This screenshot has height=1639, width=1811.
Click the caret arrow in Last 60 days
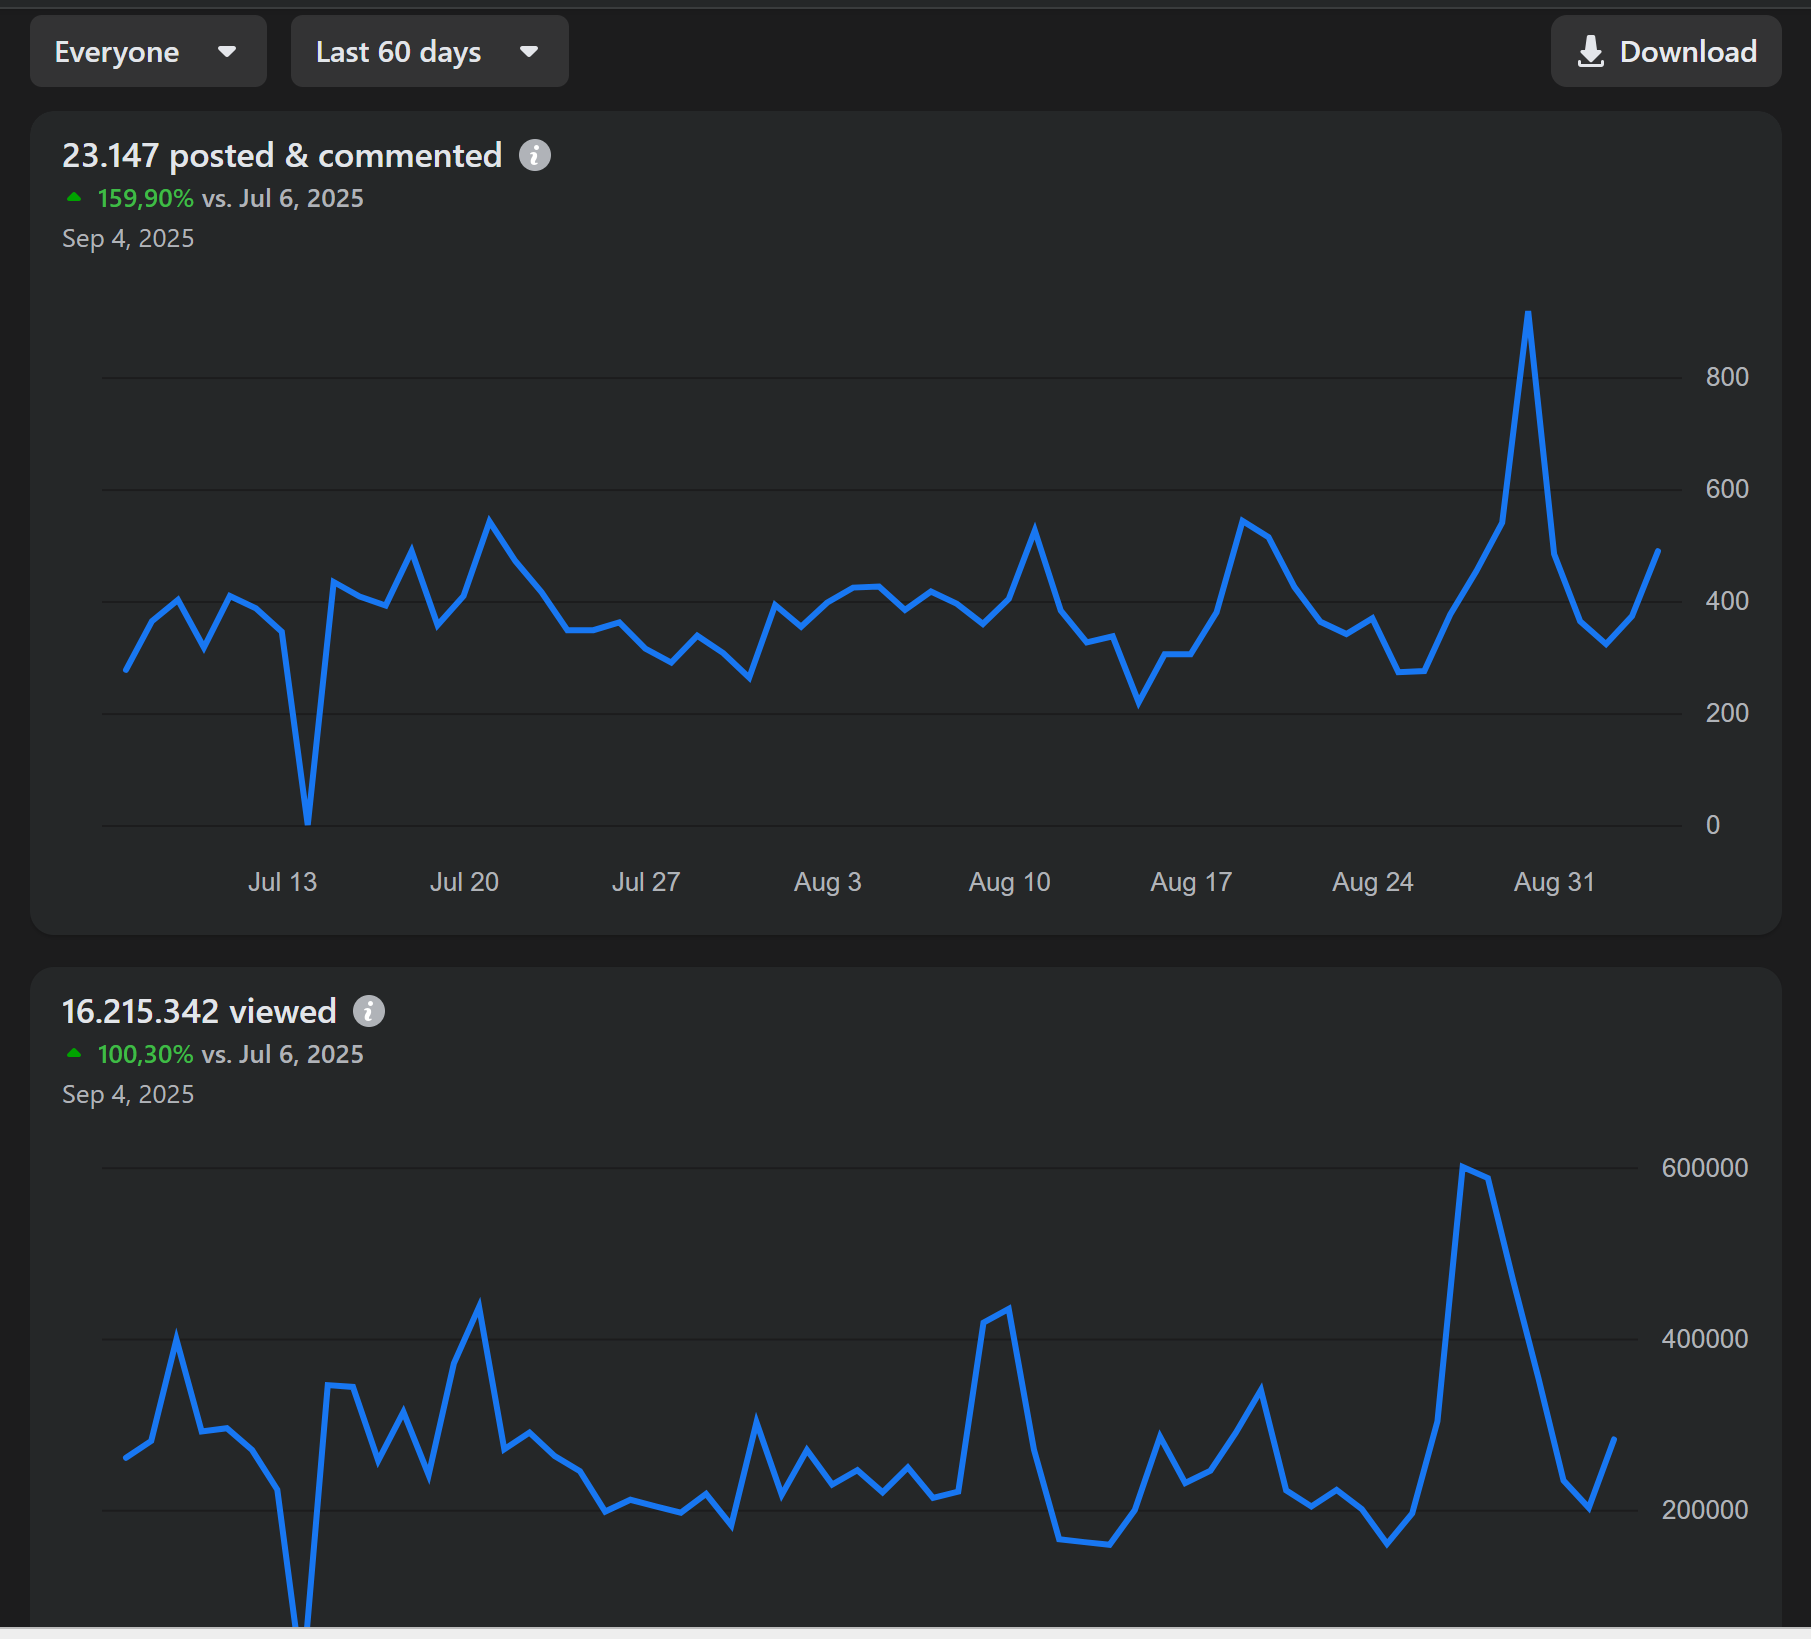point(529,52)
